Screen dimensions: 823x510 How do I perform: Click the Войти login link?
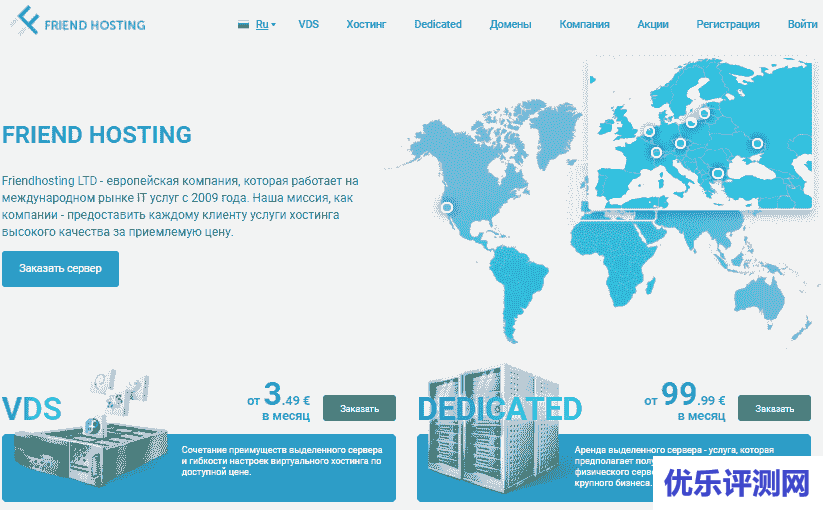click(x=802, y=24)
